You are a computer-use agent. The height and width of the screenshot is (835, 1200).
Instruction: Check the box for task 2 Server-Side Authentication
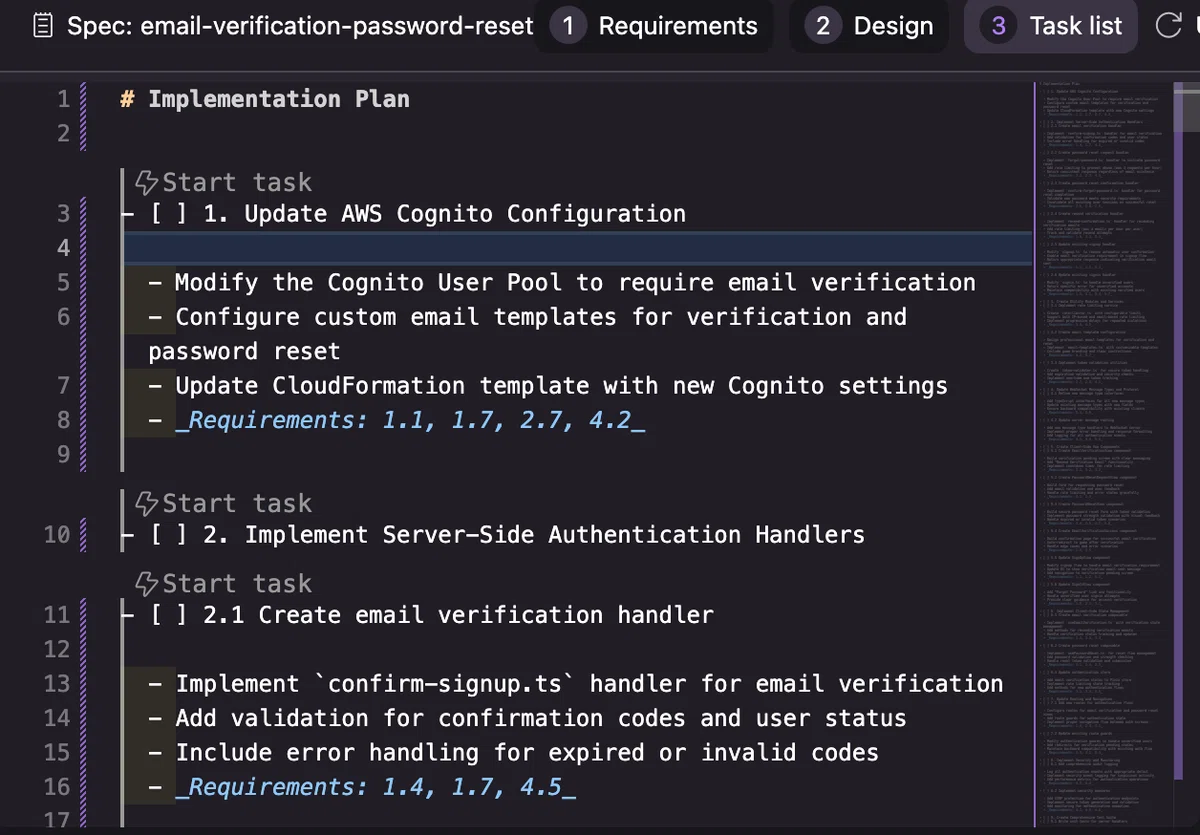point(169,535)
